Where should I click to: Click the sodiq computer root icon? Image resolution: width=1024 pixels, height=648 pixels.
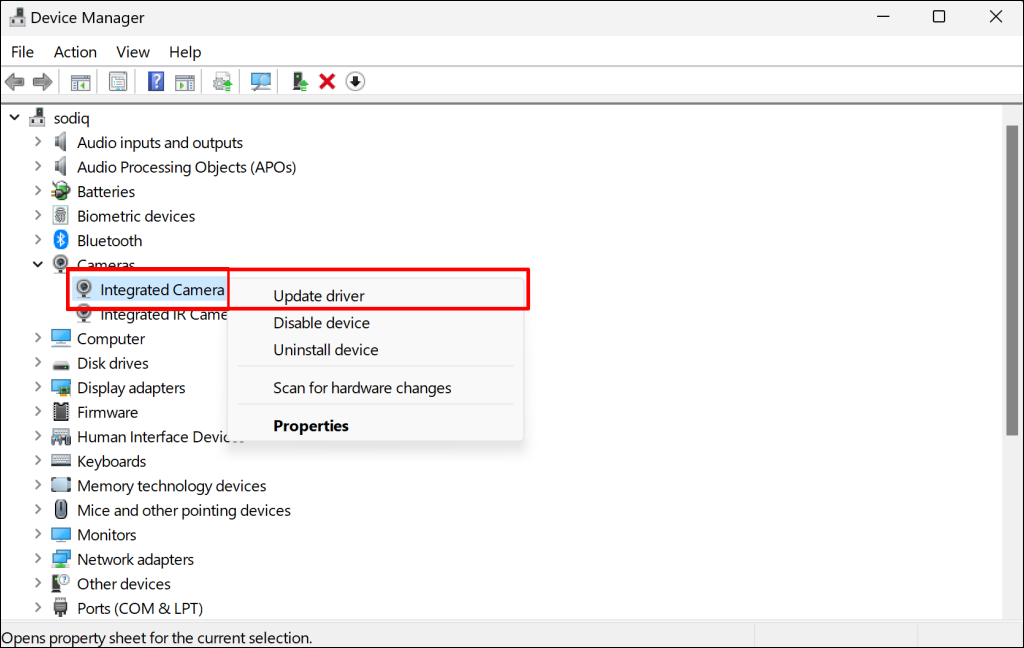(37, 118)
